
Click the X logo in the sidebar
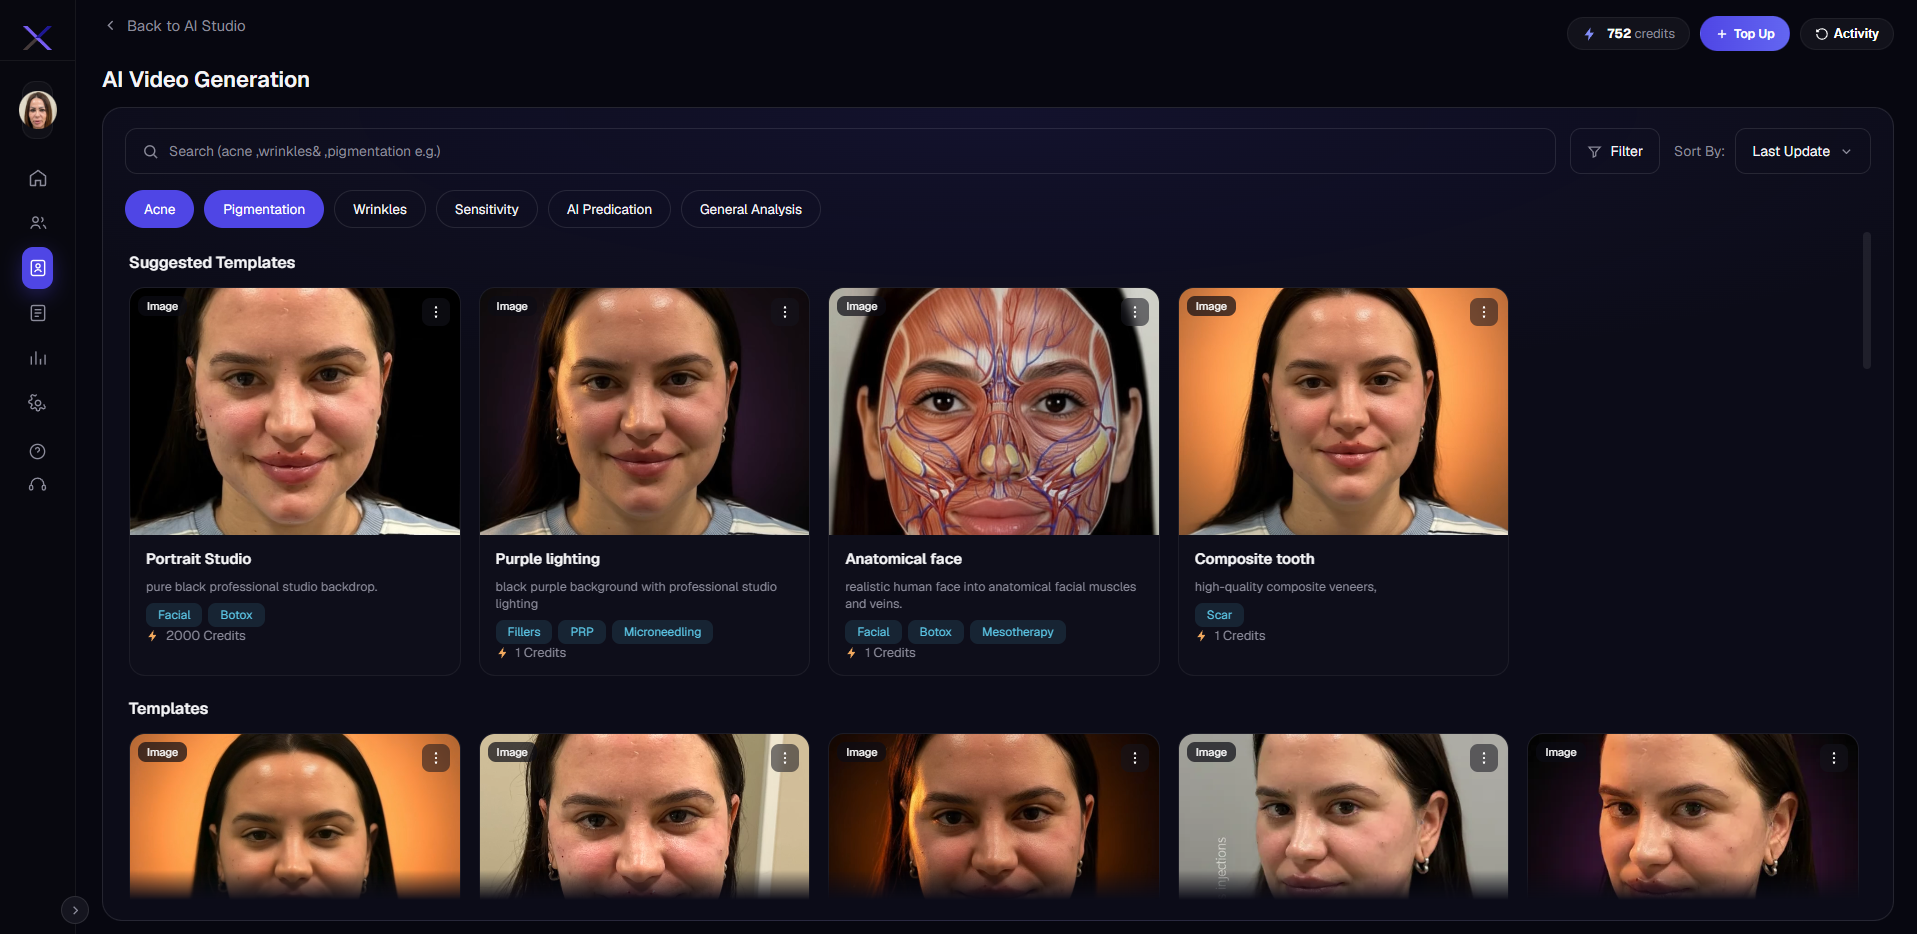37,38
